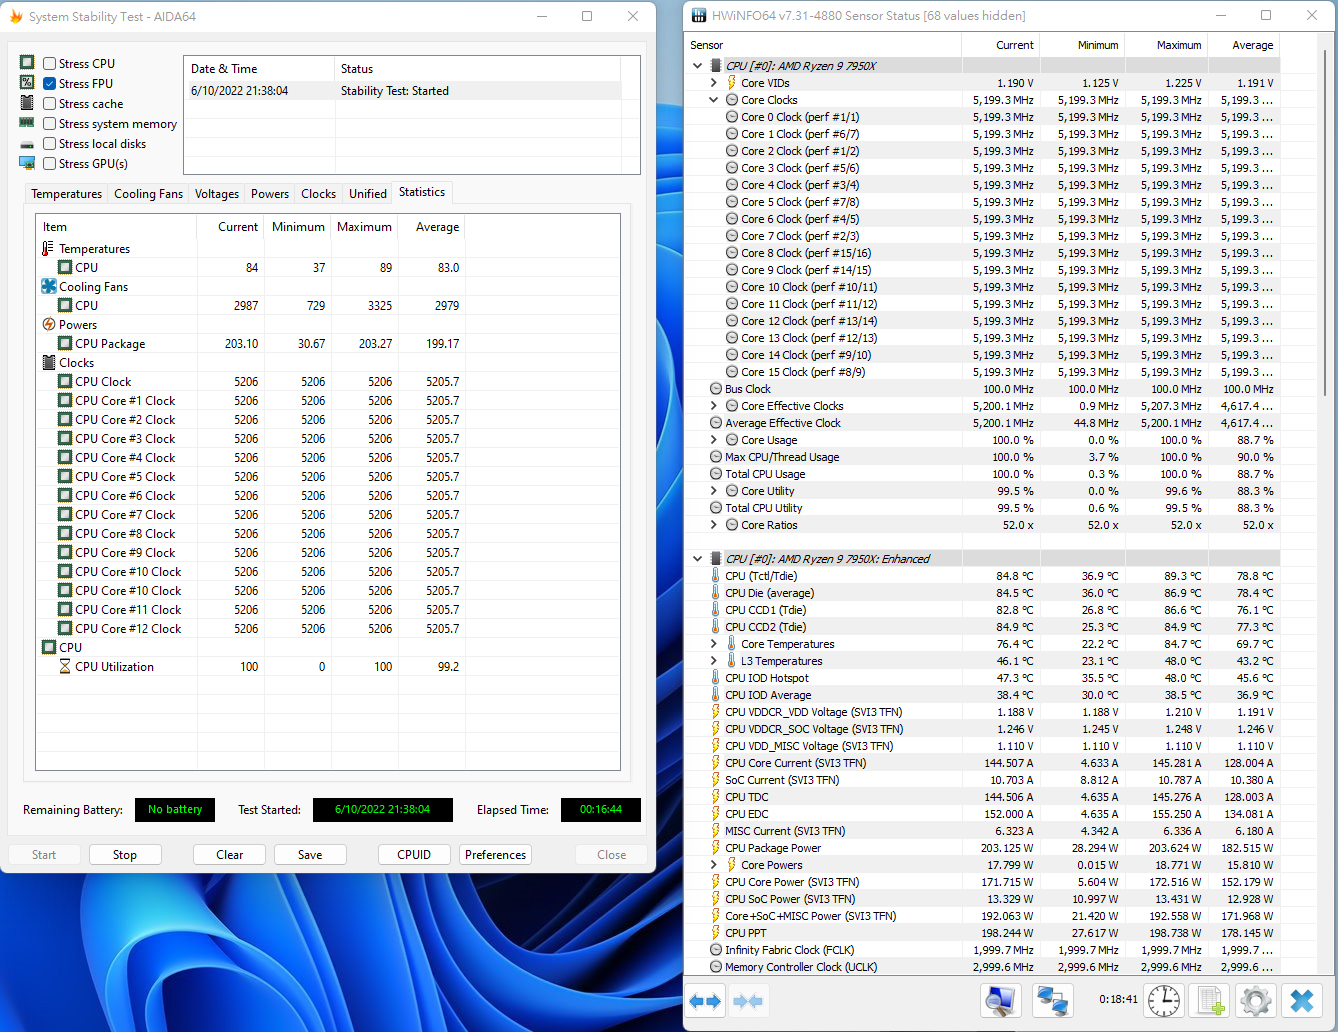The width and height of the screenshot is (1338, 1032).
Task: Click the Save button
Action: [x=310, y=855]
